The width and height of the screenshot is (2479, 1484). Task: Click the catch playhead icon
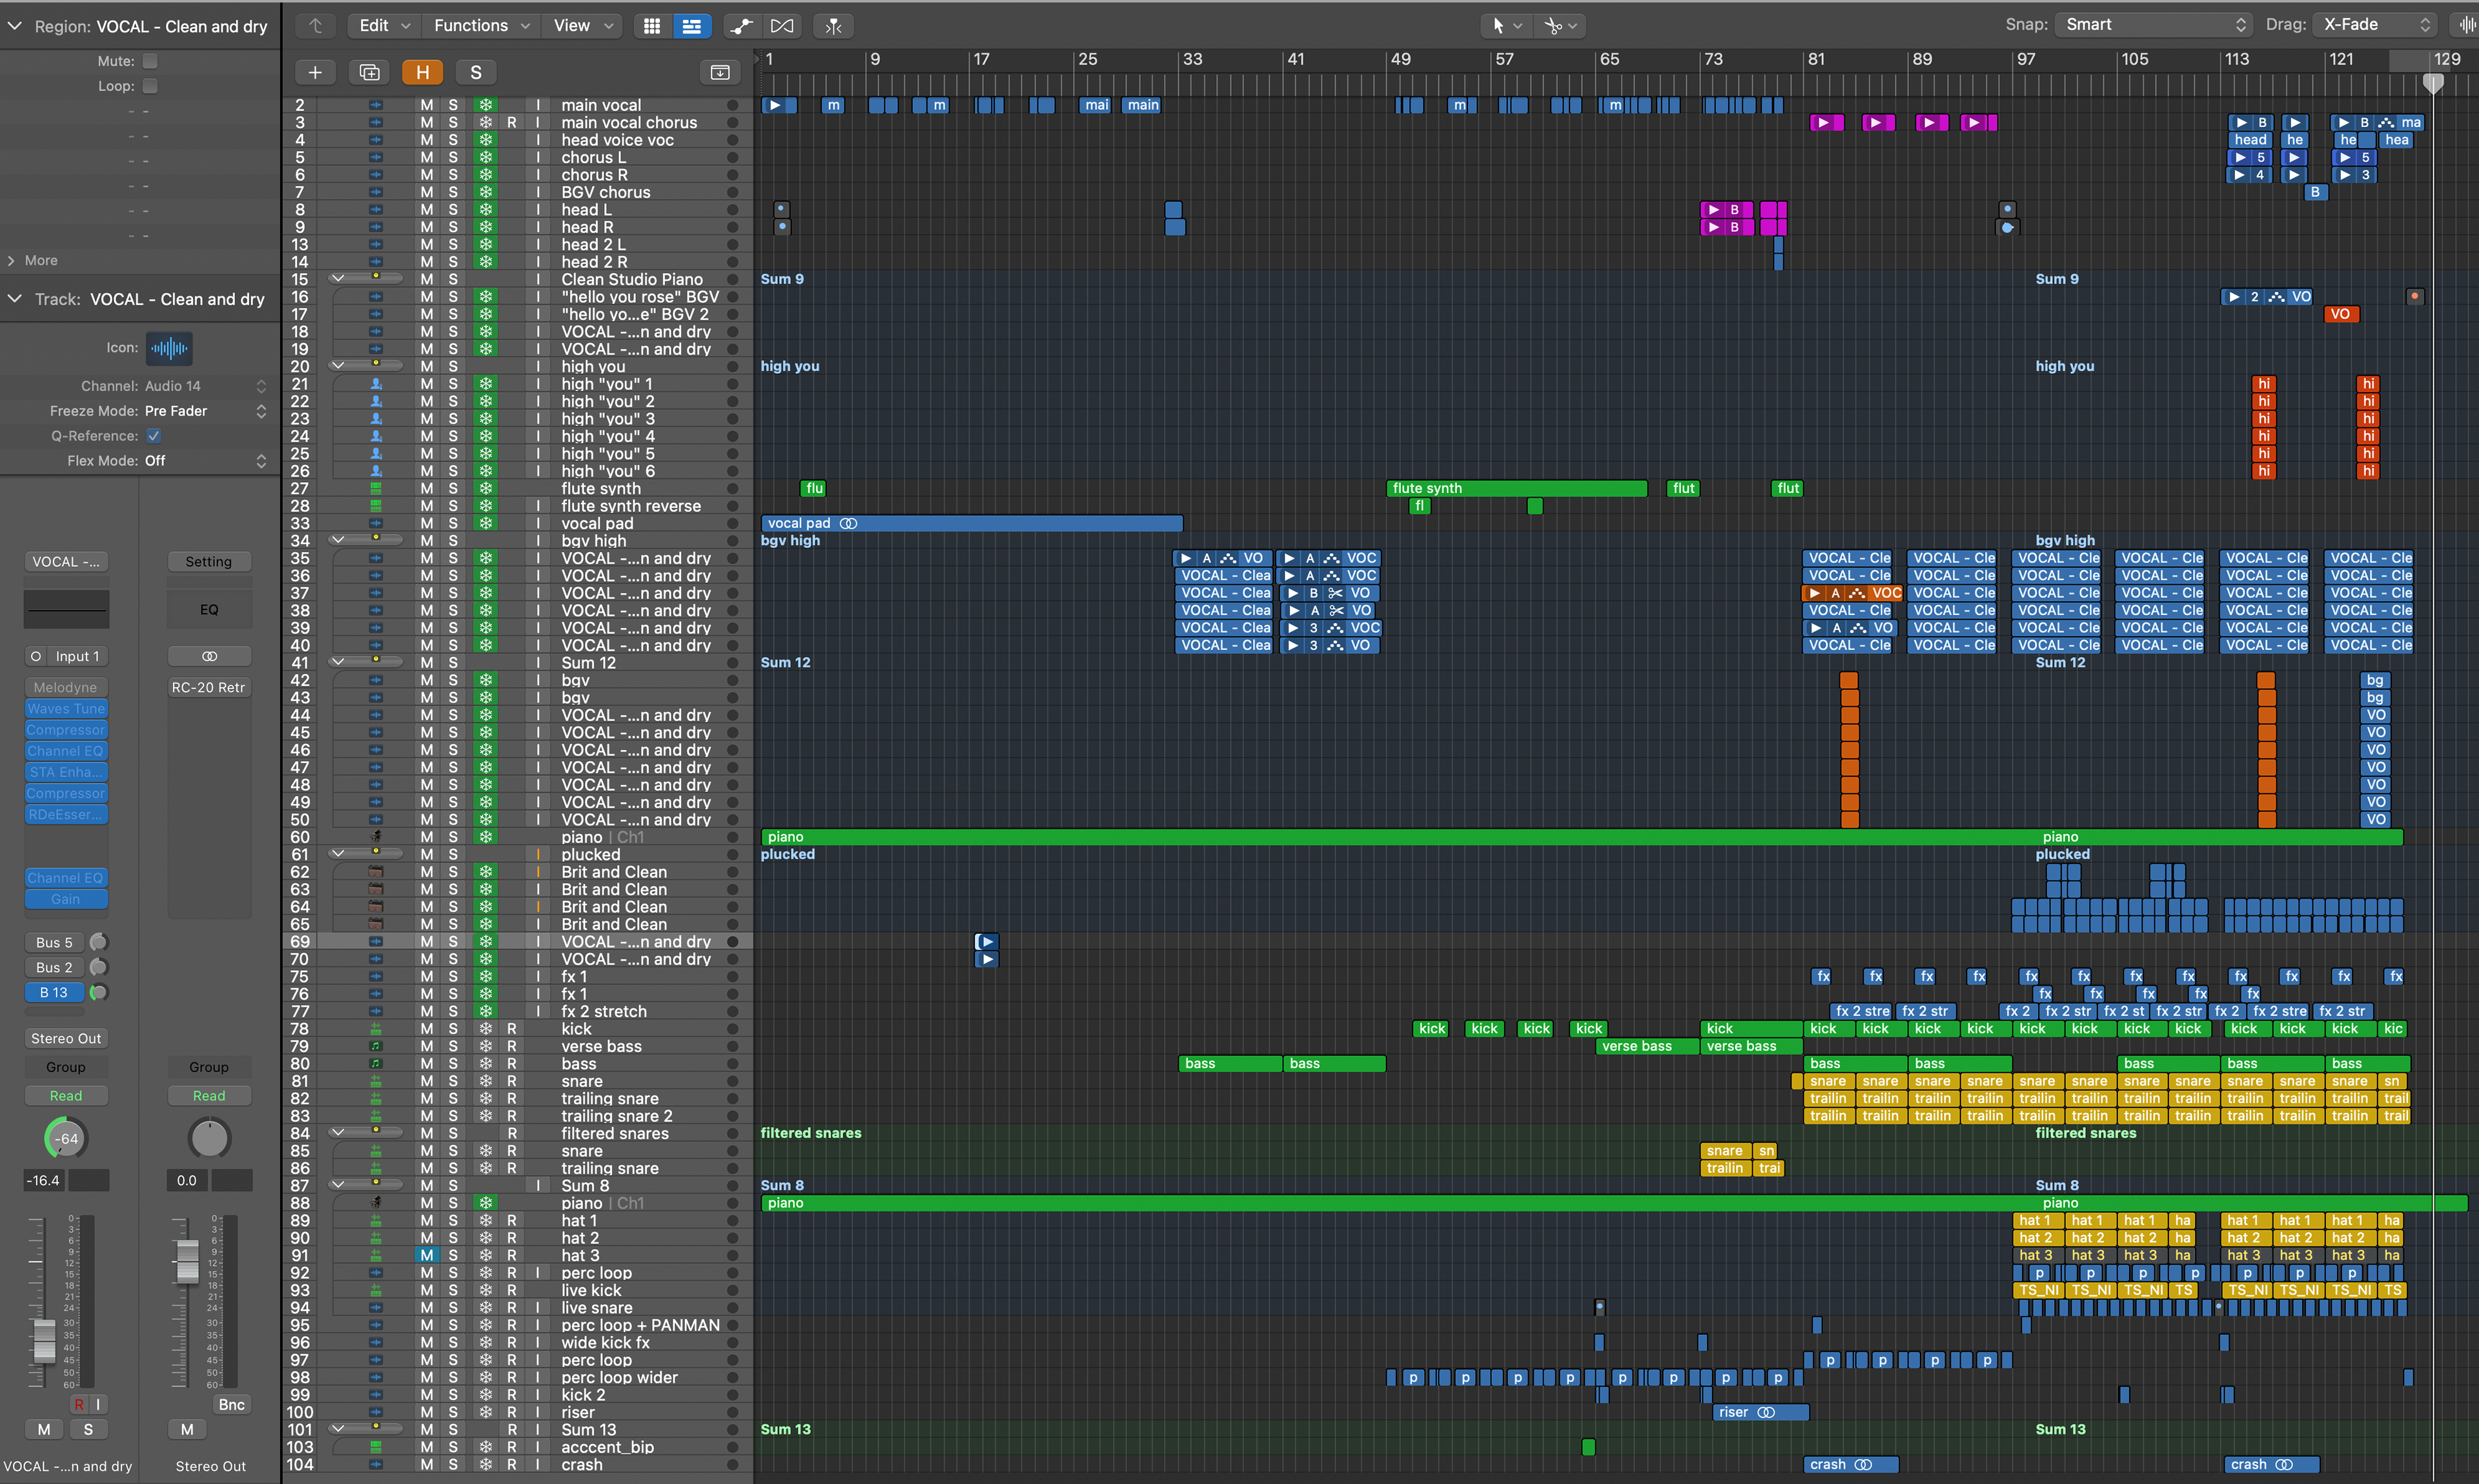point(833,26)
